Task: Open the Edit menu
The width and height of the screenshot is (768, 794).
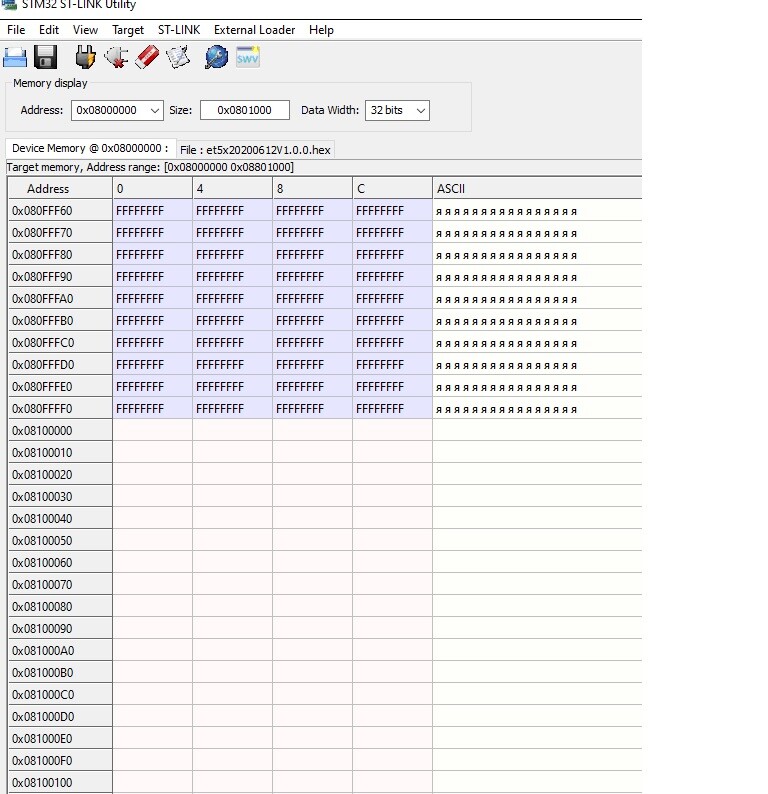Action: tap(49, 30)
